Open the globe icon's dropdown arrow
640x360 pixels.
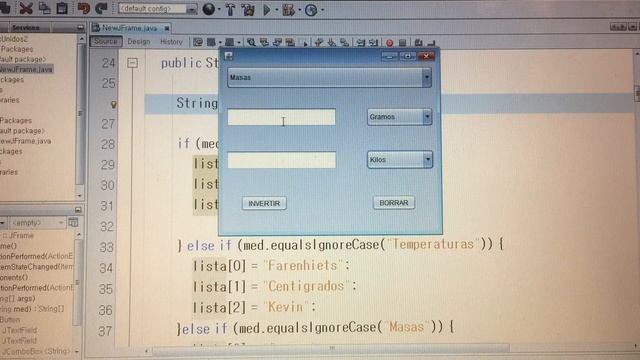219,9
